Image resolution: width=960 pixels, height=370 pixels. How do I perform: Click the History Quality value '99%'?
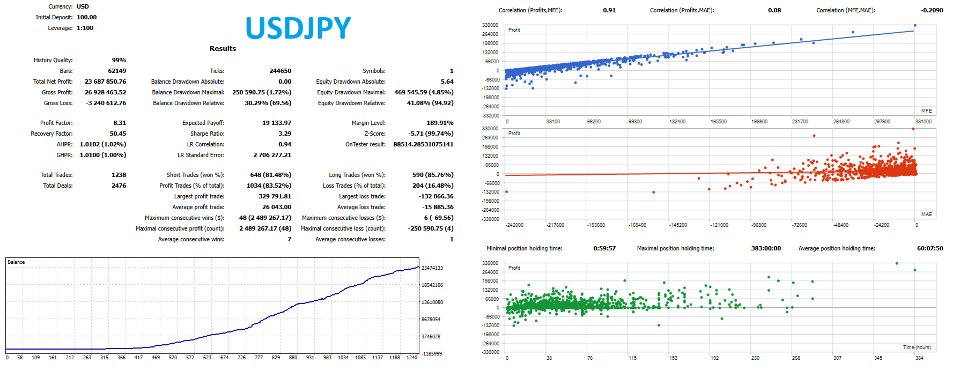[x=119, y=60]
